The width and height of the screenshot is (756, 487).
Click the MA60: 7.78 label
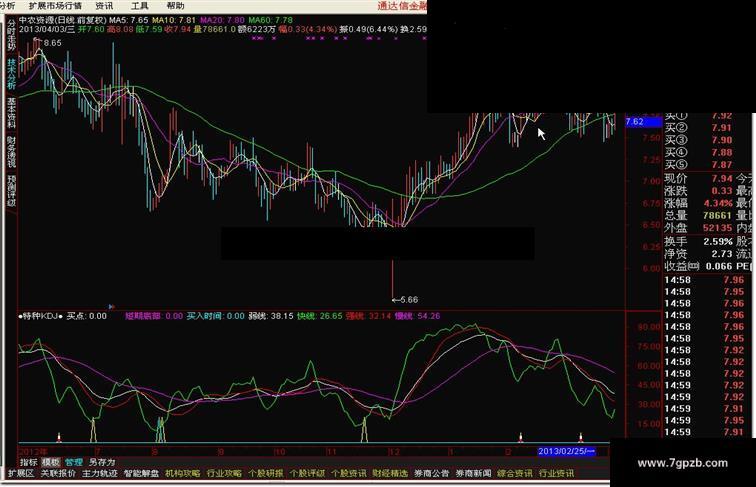pyautogui.click(x=270, y=20)
